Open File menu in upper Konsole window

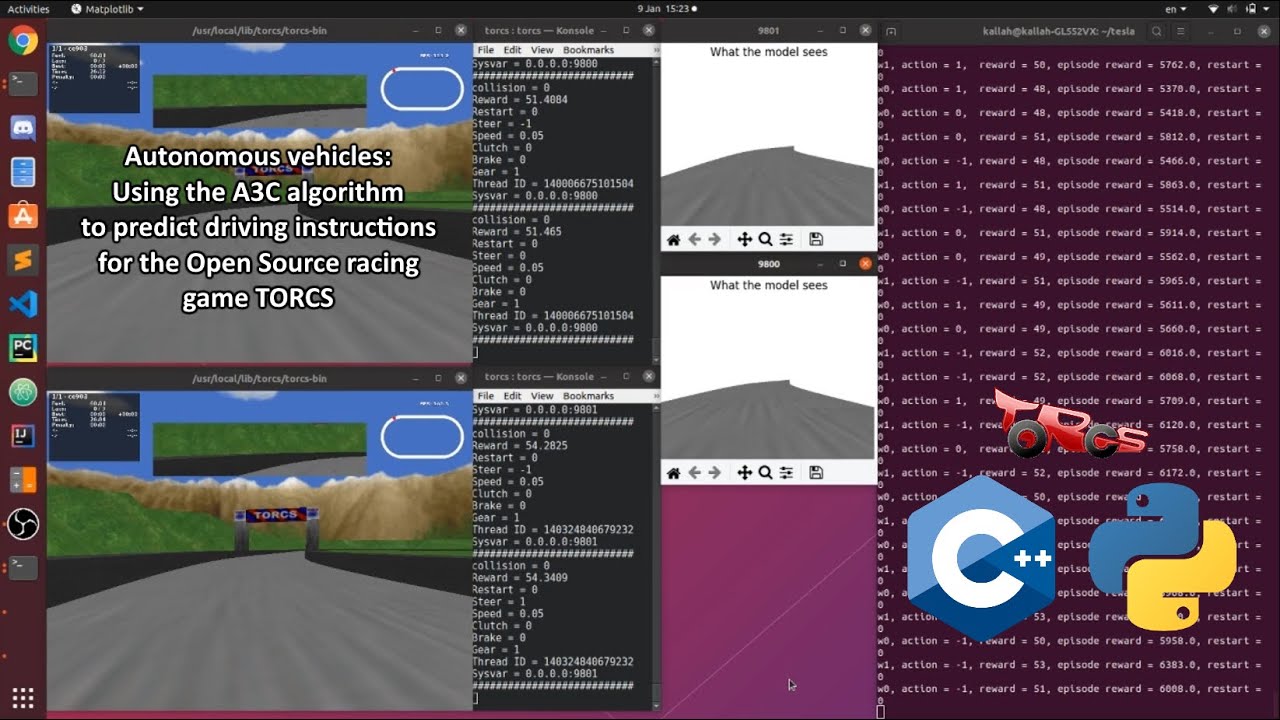(x=485, y=50)
